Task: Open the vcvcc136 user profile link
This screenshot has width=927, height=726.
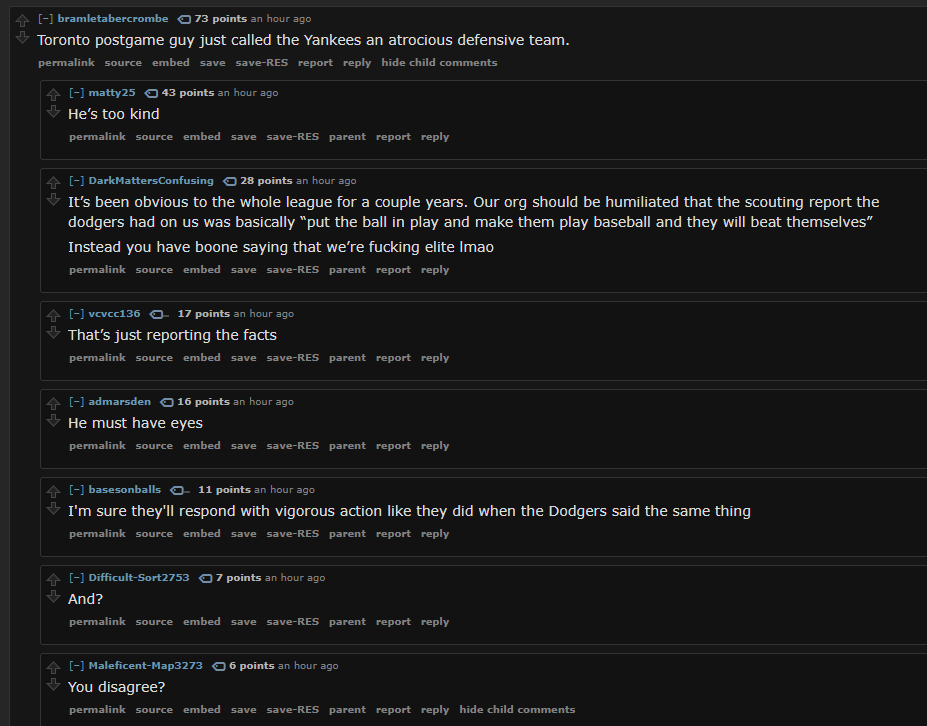Action: (115, 314)
